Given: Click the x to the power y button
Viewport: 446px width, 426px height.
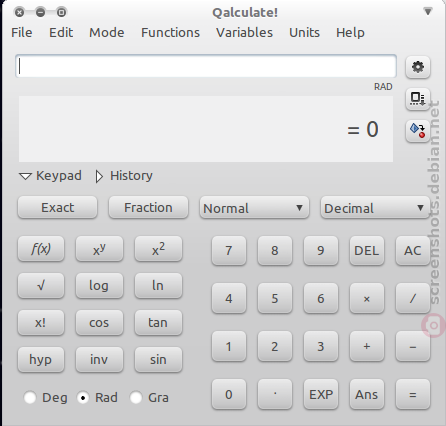Looking at the screenshot, I should pyautogui.click(x=99, y=249).
